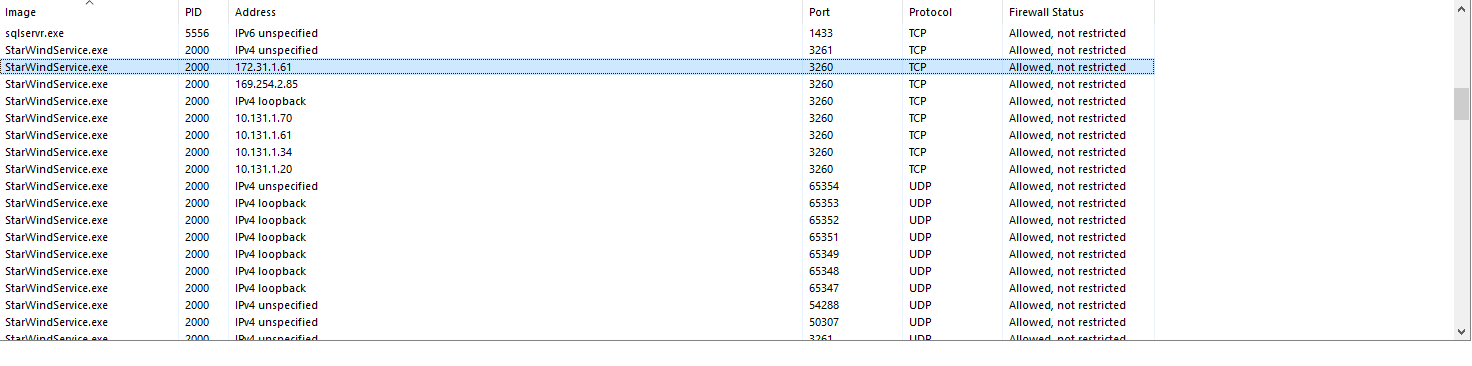The height and width of the screenshot is (366, 1472).
Task: Click StarWindService.exe image cell for 10.131.1.70 row
Action: click(56, 118)
